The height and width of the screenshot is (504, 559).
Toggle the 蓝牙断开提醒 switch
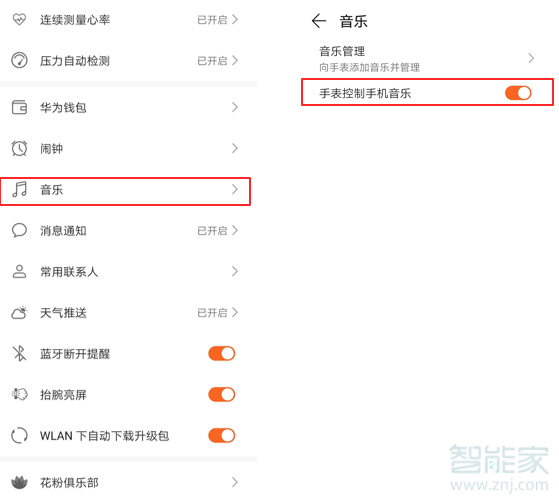click(221, 354)
